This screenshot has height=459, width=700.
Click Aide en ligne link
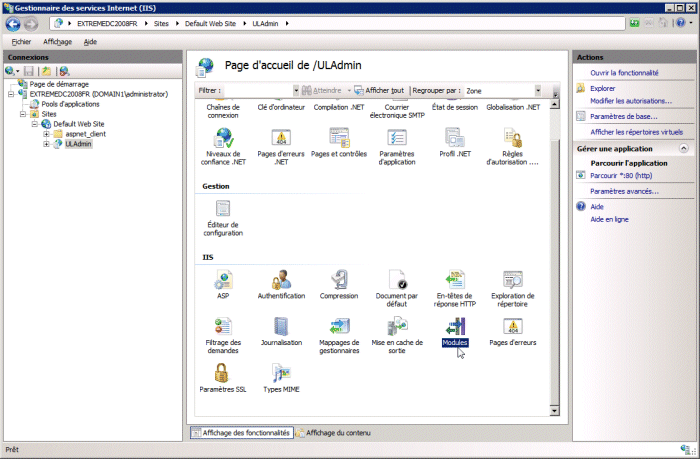pos(609,219)
